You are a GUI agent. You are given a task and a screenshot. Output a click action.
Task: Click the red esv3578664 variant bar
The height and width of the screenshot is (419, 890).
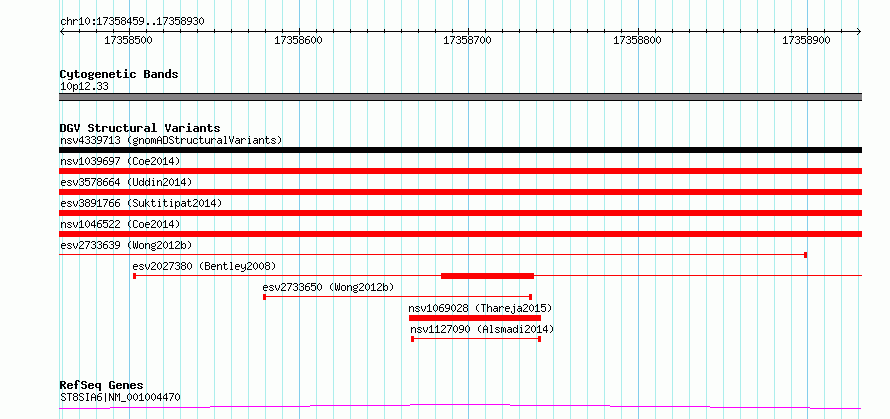pos(460,192)
